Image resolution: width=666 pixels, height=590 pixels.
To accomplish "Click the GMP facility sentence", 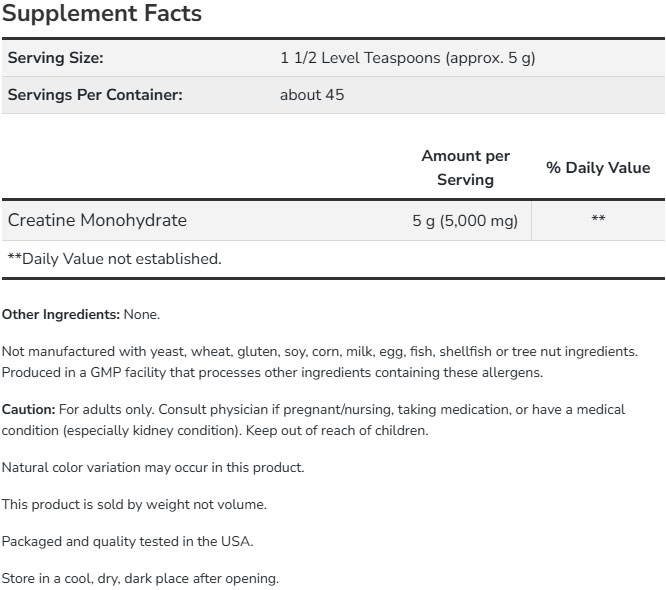I will (x=272, y=373).
